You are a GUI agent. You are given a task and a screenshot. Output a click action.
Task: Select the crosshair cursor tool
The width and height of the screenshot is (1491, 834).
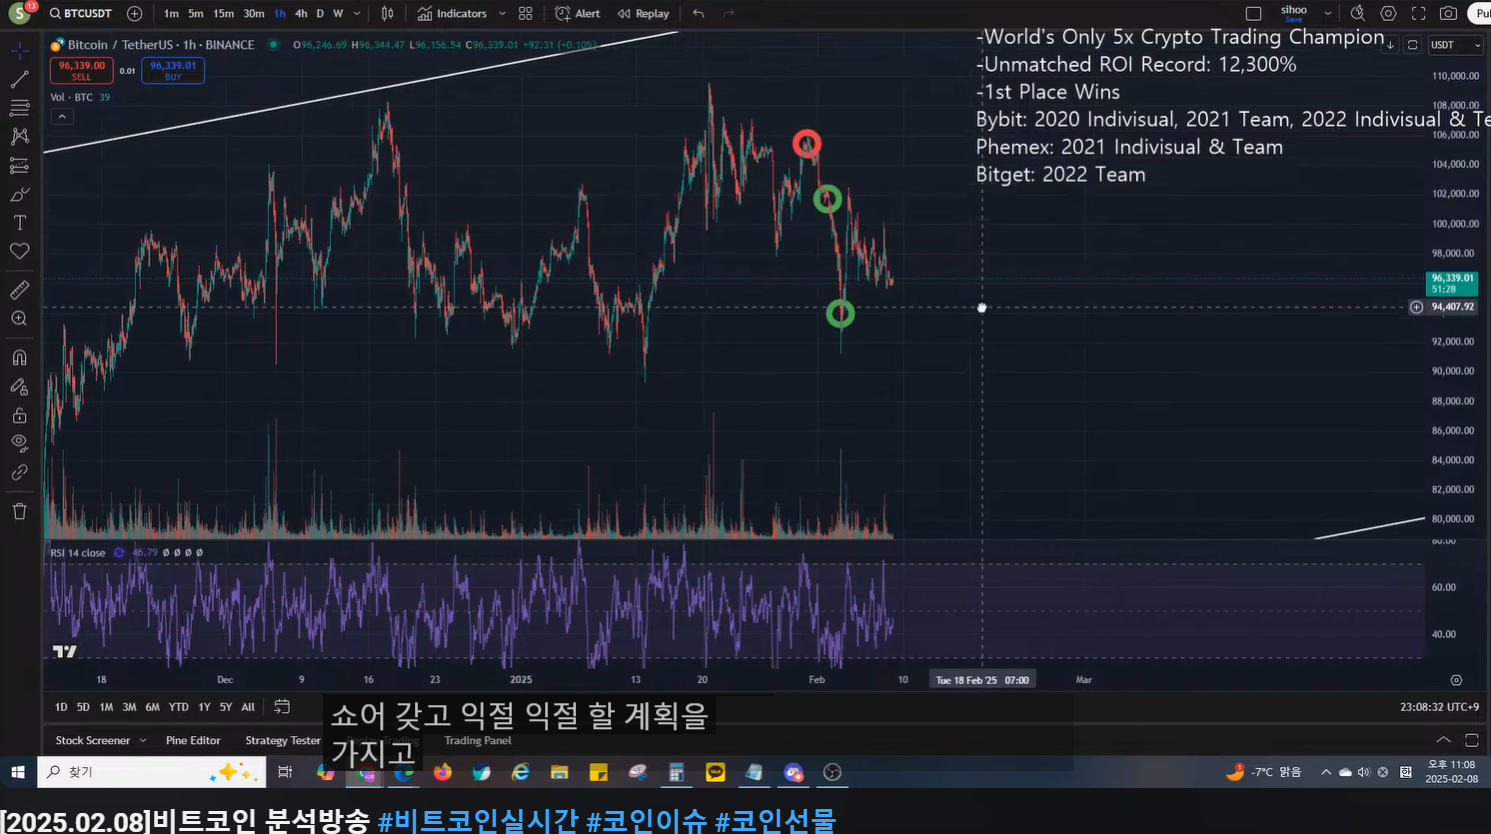point(20,50)
